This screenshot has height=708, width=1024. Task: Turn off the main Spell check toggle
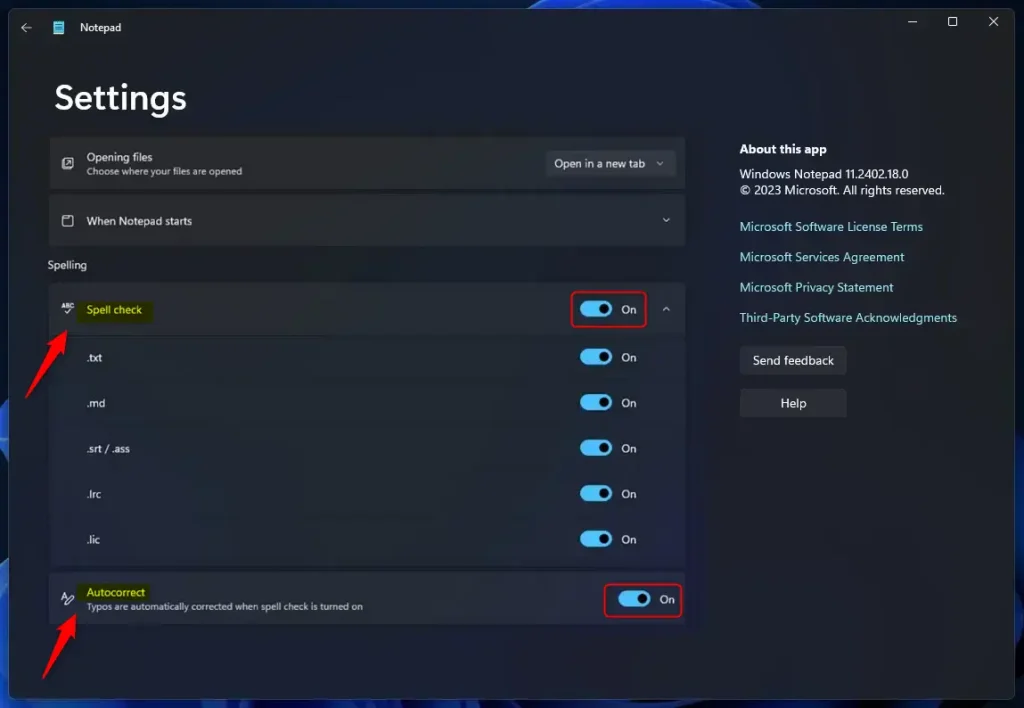(x=596, y=309)
